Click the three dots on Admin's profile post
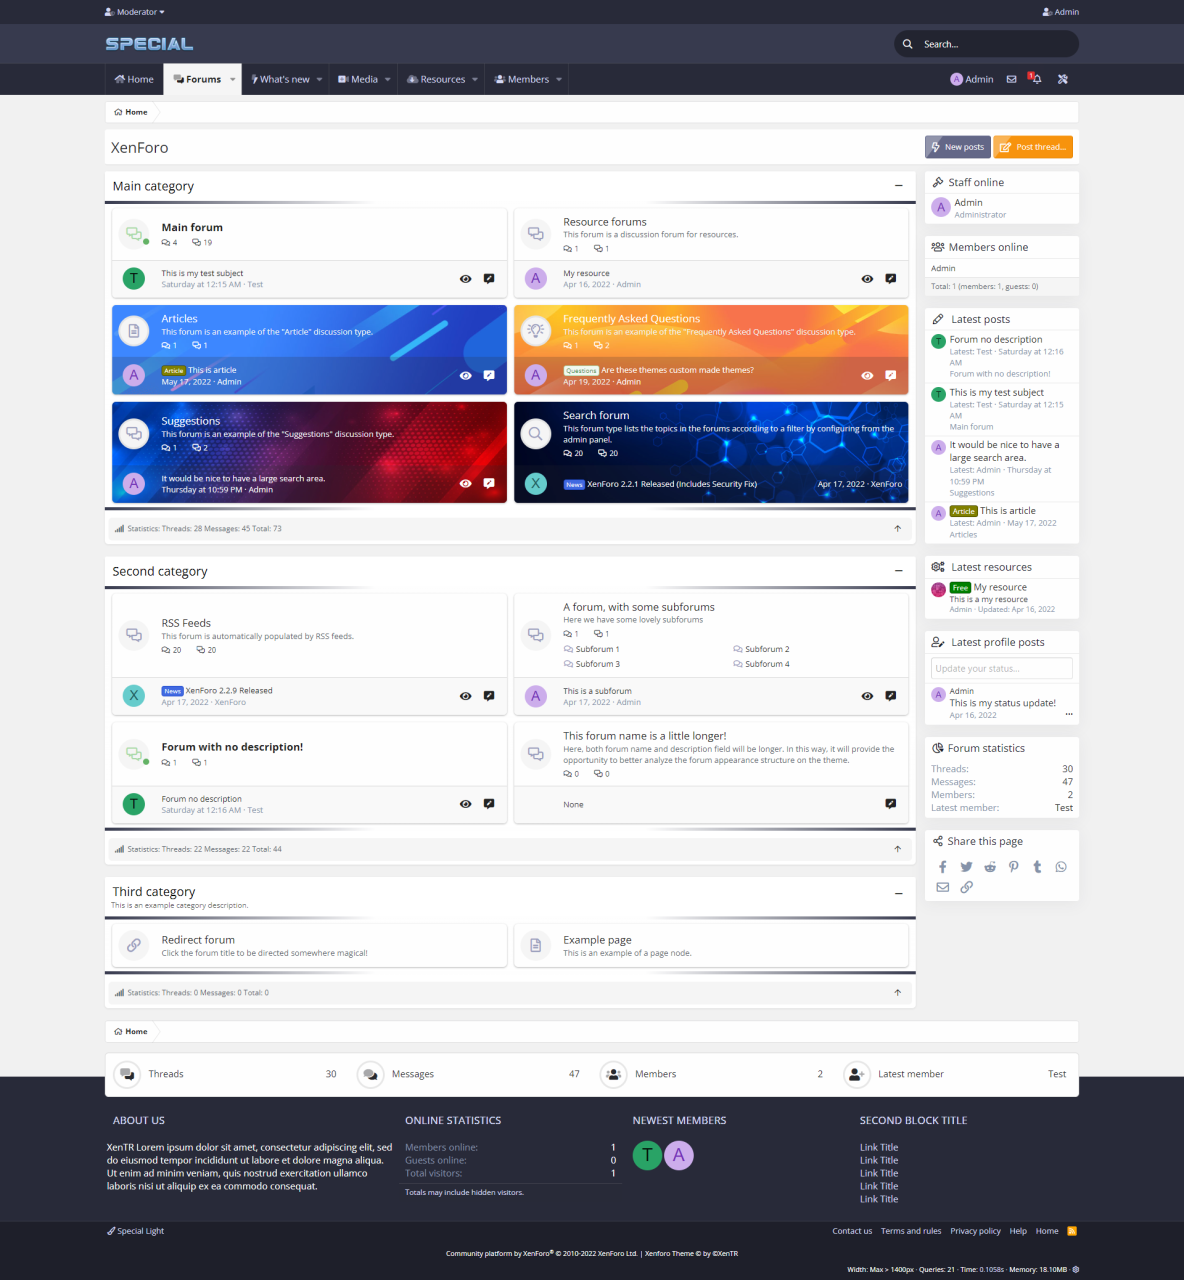 pyautogui.click(x=1069, y=714)
